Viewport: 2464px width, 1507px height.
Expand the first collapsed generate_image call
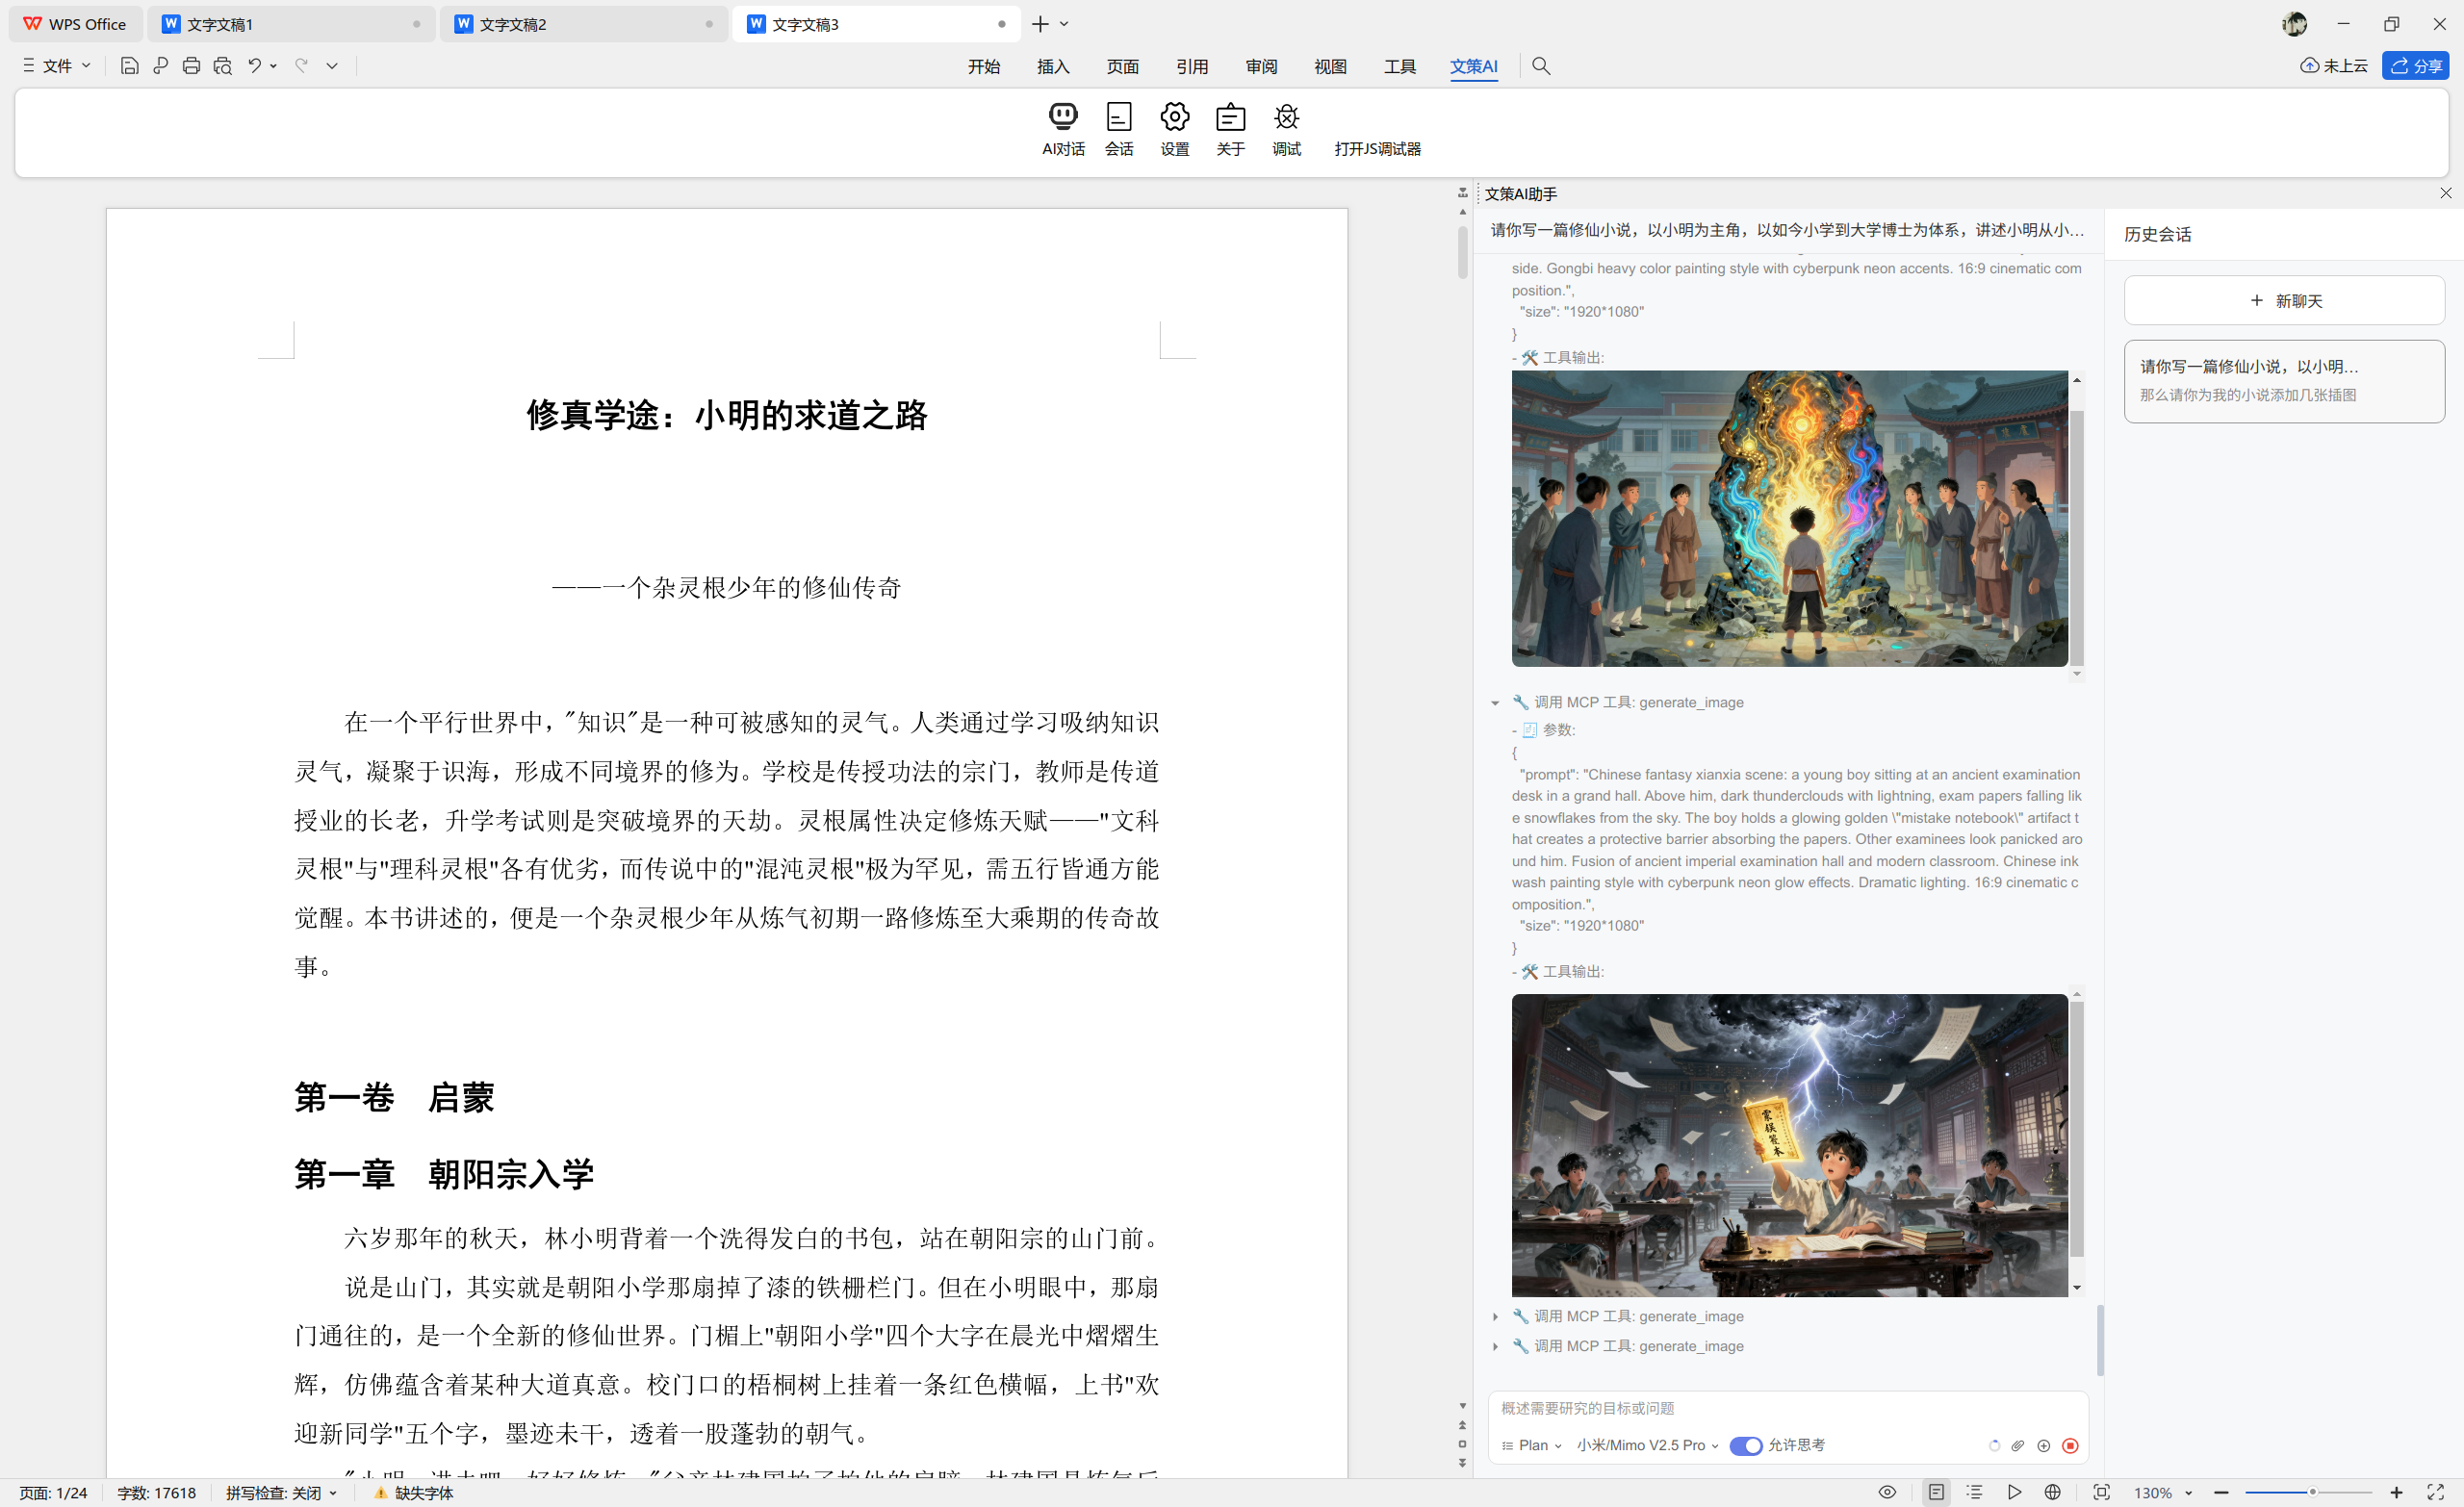click(x=1495, y=1317)
